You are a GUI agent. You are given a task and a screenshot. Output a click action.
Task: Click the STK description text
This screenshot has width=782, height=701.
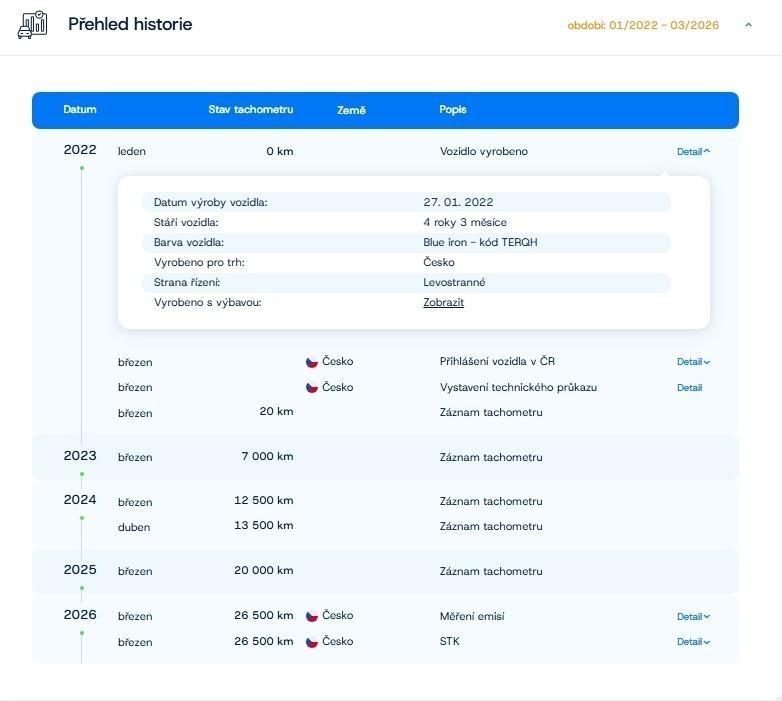449,641
